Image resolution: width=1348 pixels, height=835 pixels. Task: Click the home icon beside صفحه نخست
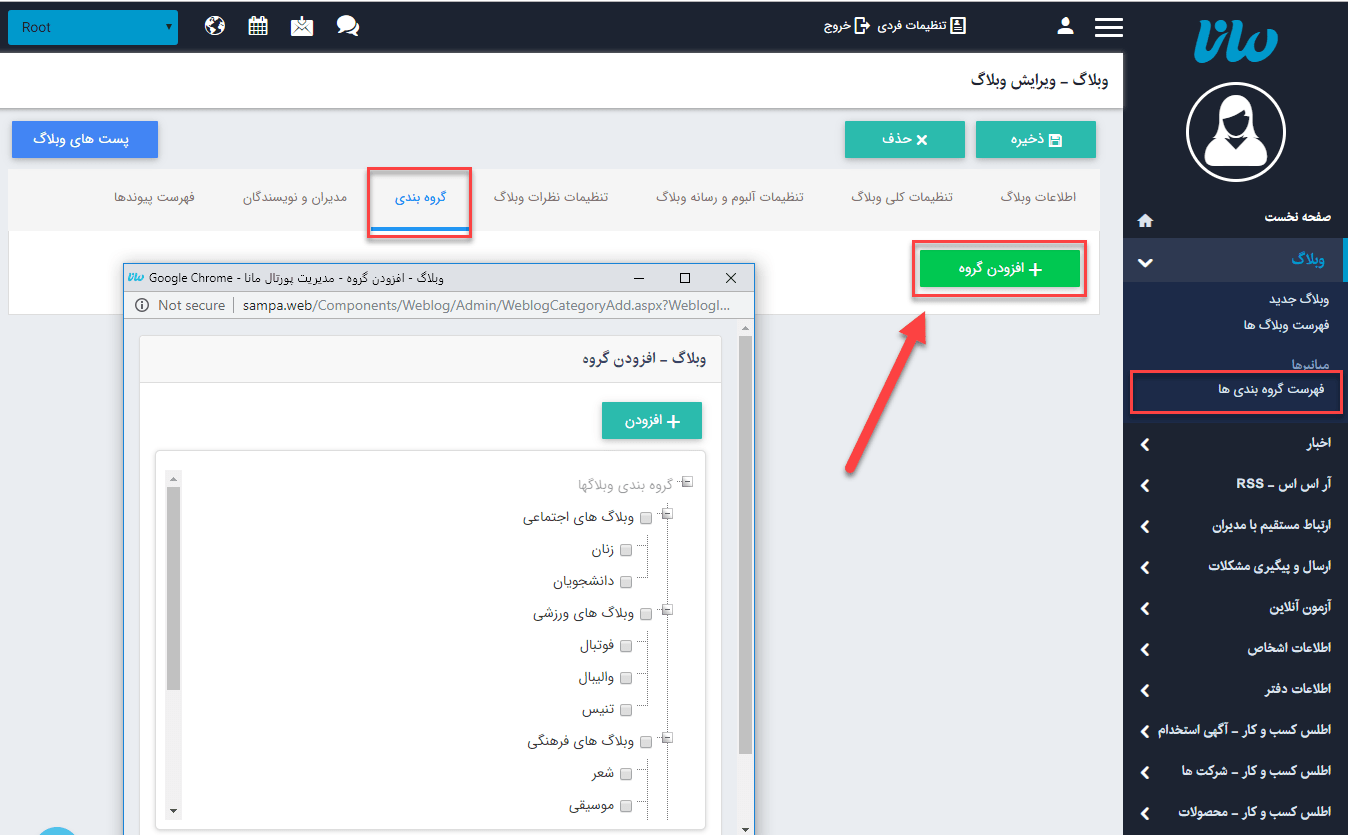pos(1146,220)
